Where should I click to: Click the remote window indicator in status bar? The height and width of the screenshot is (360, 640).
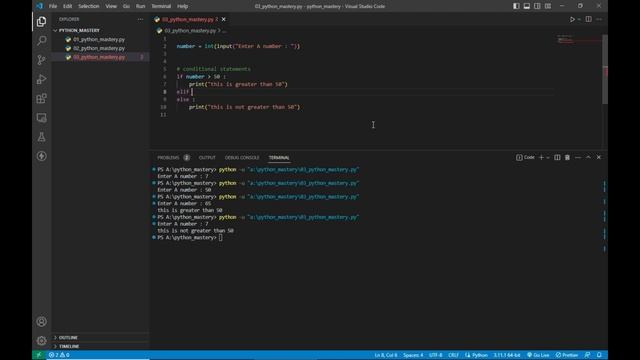[x=39, y=355]
